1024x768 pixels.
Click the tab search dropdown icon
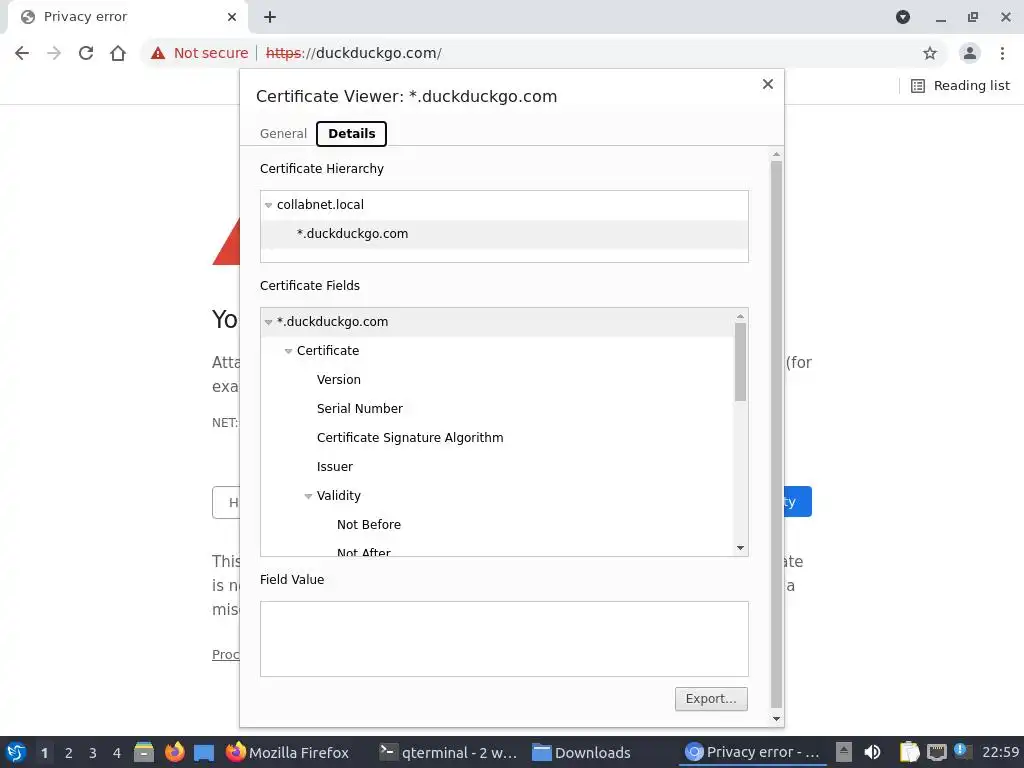pos(903,17)
